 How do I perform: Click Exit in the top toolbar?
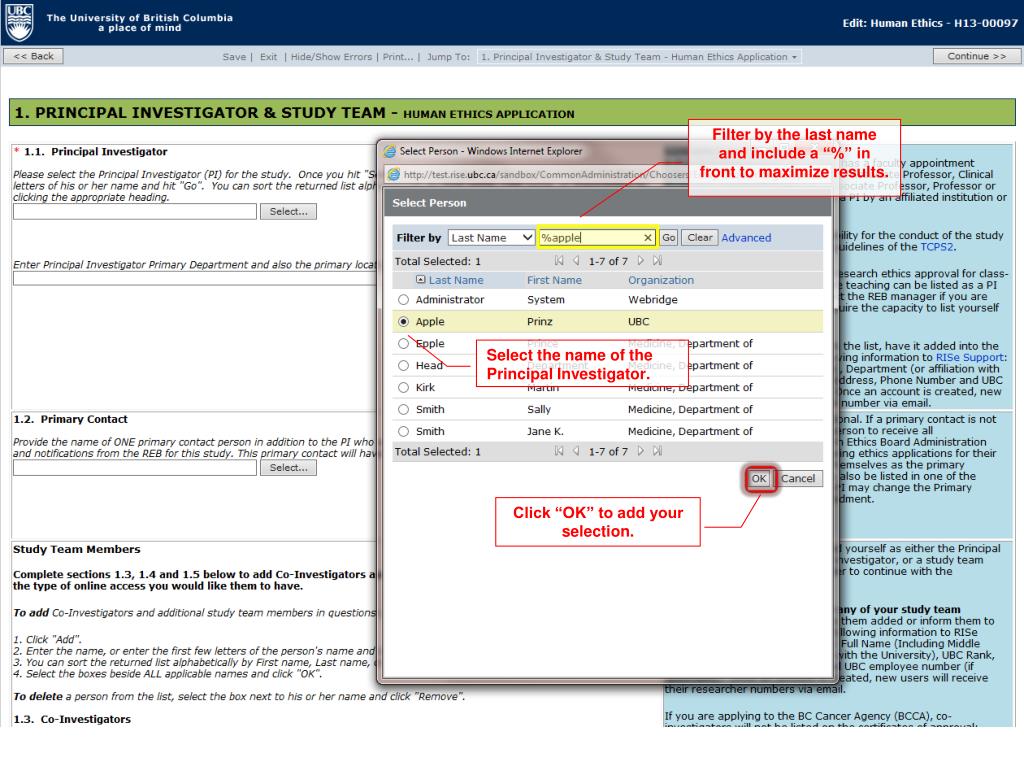[268, 57]
